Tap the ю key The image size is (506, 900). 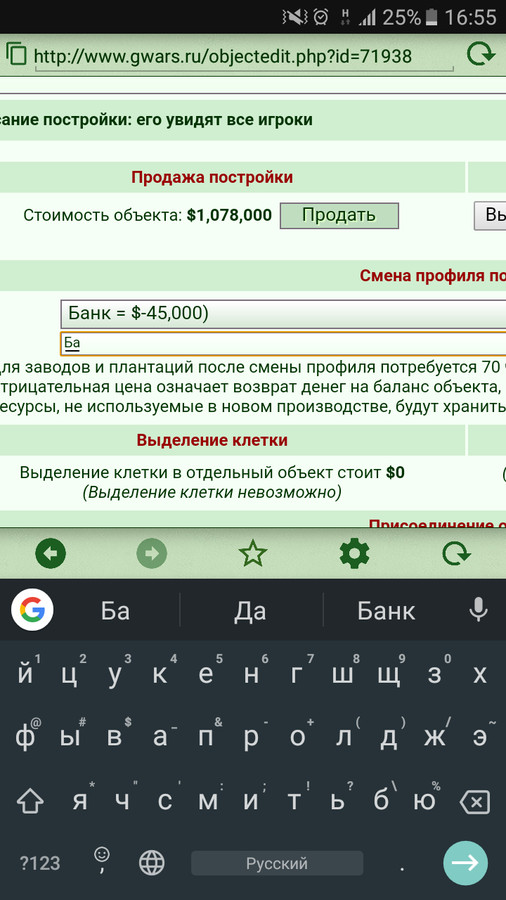(x=427, y=801)
